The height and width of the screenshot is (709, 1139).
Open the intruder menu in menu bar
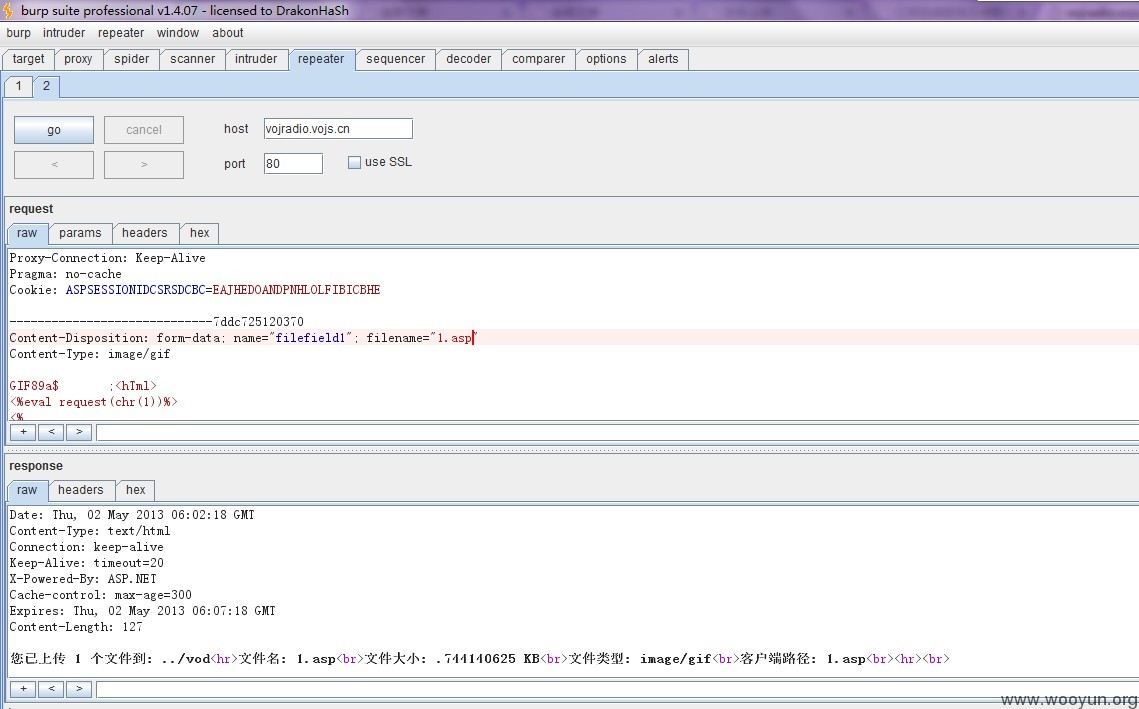click(x=64, y=33)
